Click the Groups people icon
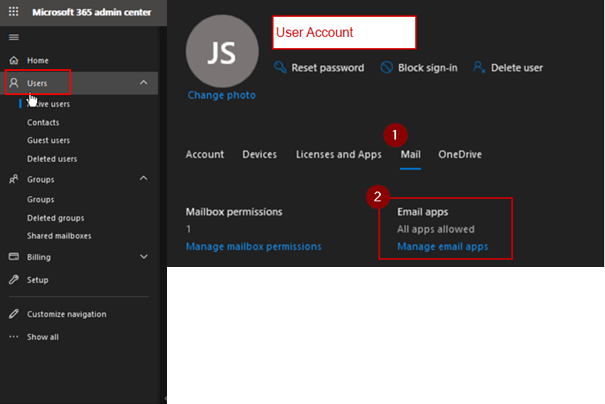Image resolution: width=605 pixels, height=404 pixels. click(14, 179)
